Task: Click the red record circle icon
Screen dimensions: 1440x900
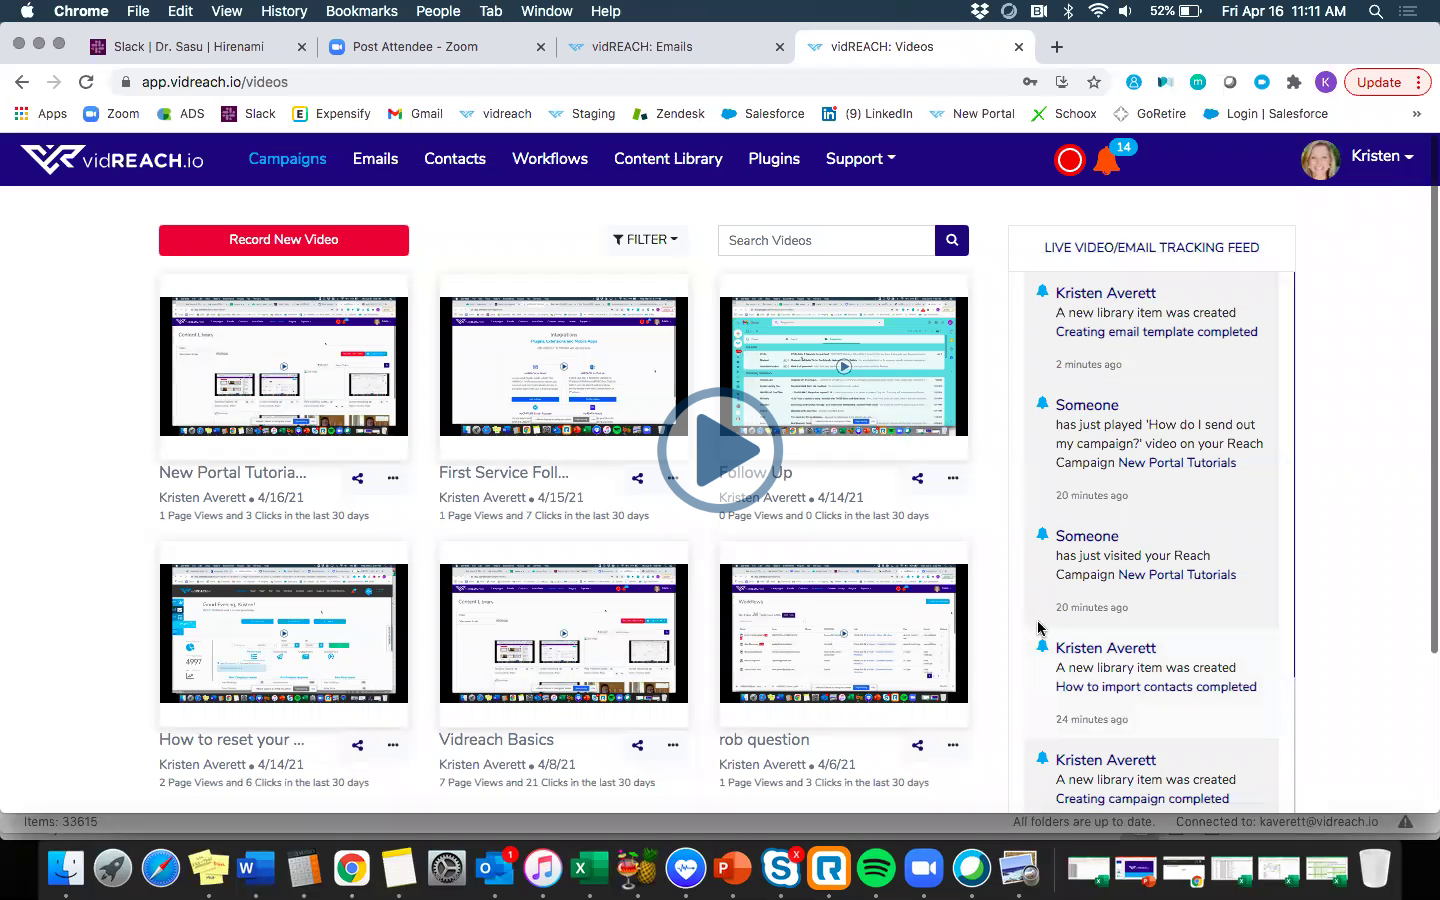Action: [1069, 160]
